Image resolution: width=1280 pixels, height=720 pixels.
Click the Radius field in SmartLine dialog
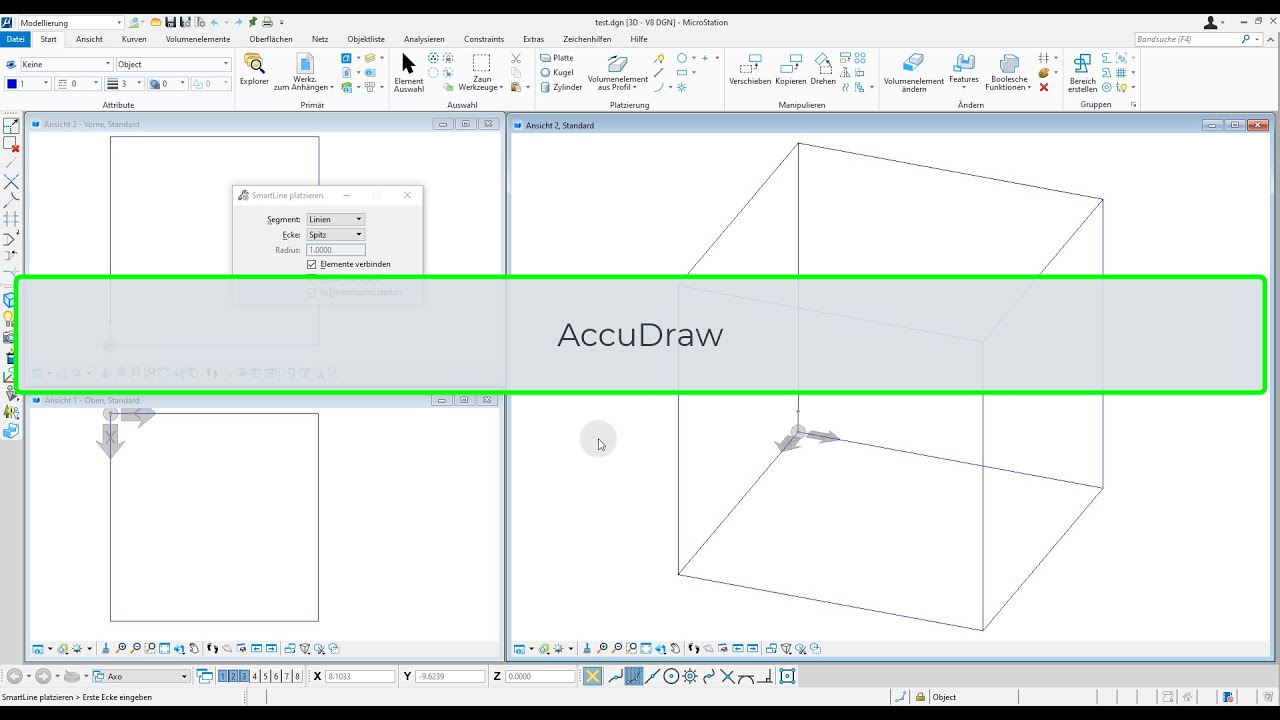tap(335, 250)
